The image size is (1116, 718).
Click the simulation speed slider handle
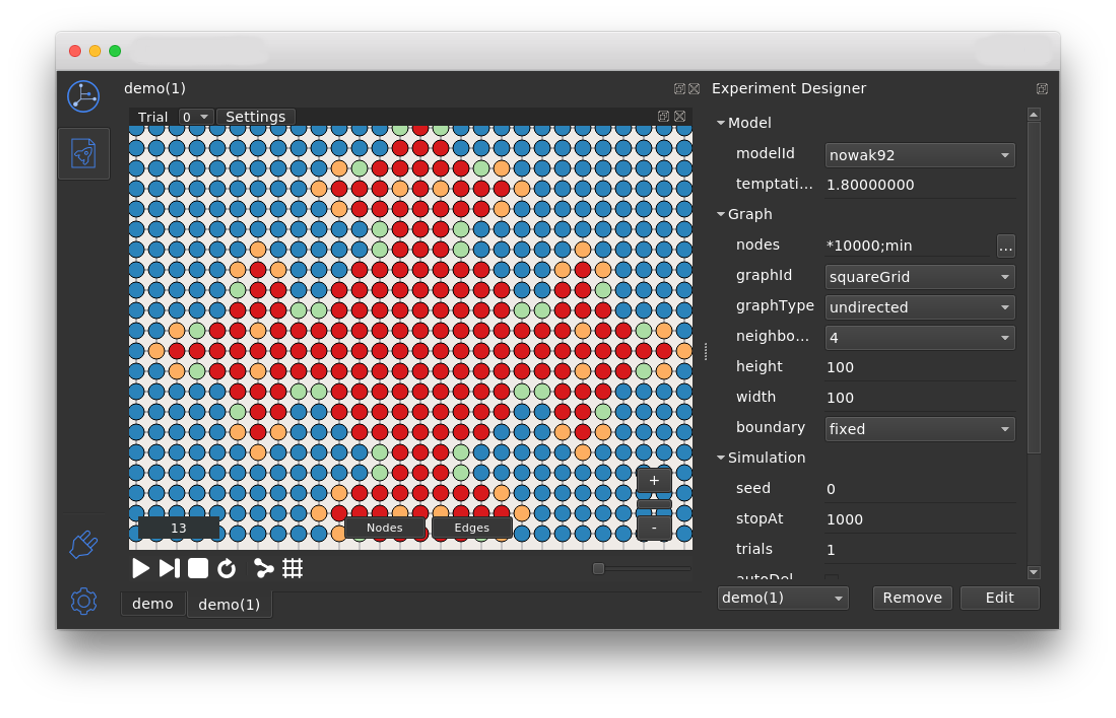point(598,569)
